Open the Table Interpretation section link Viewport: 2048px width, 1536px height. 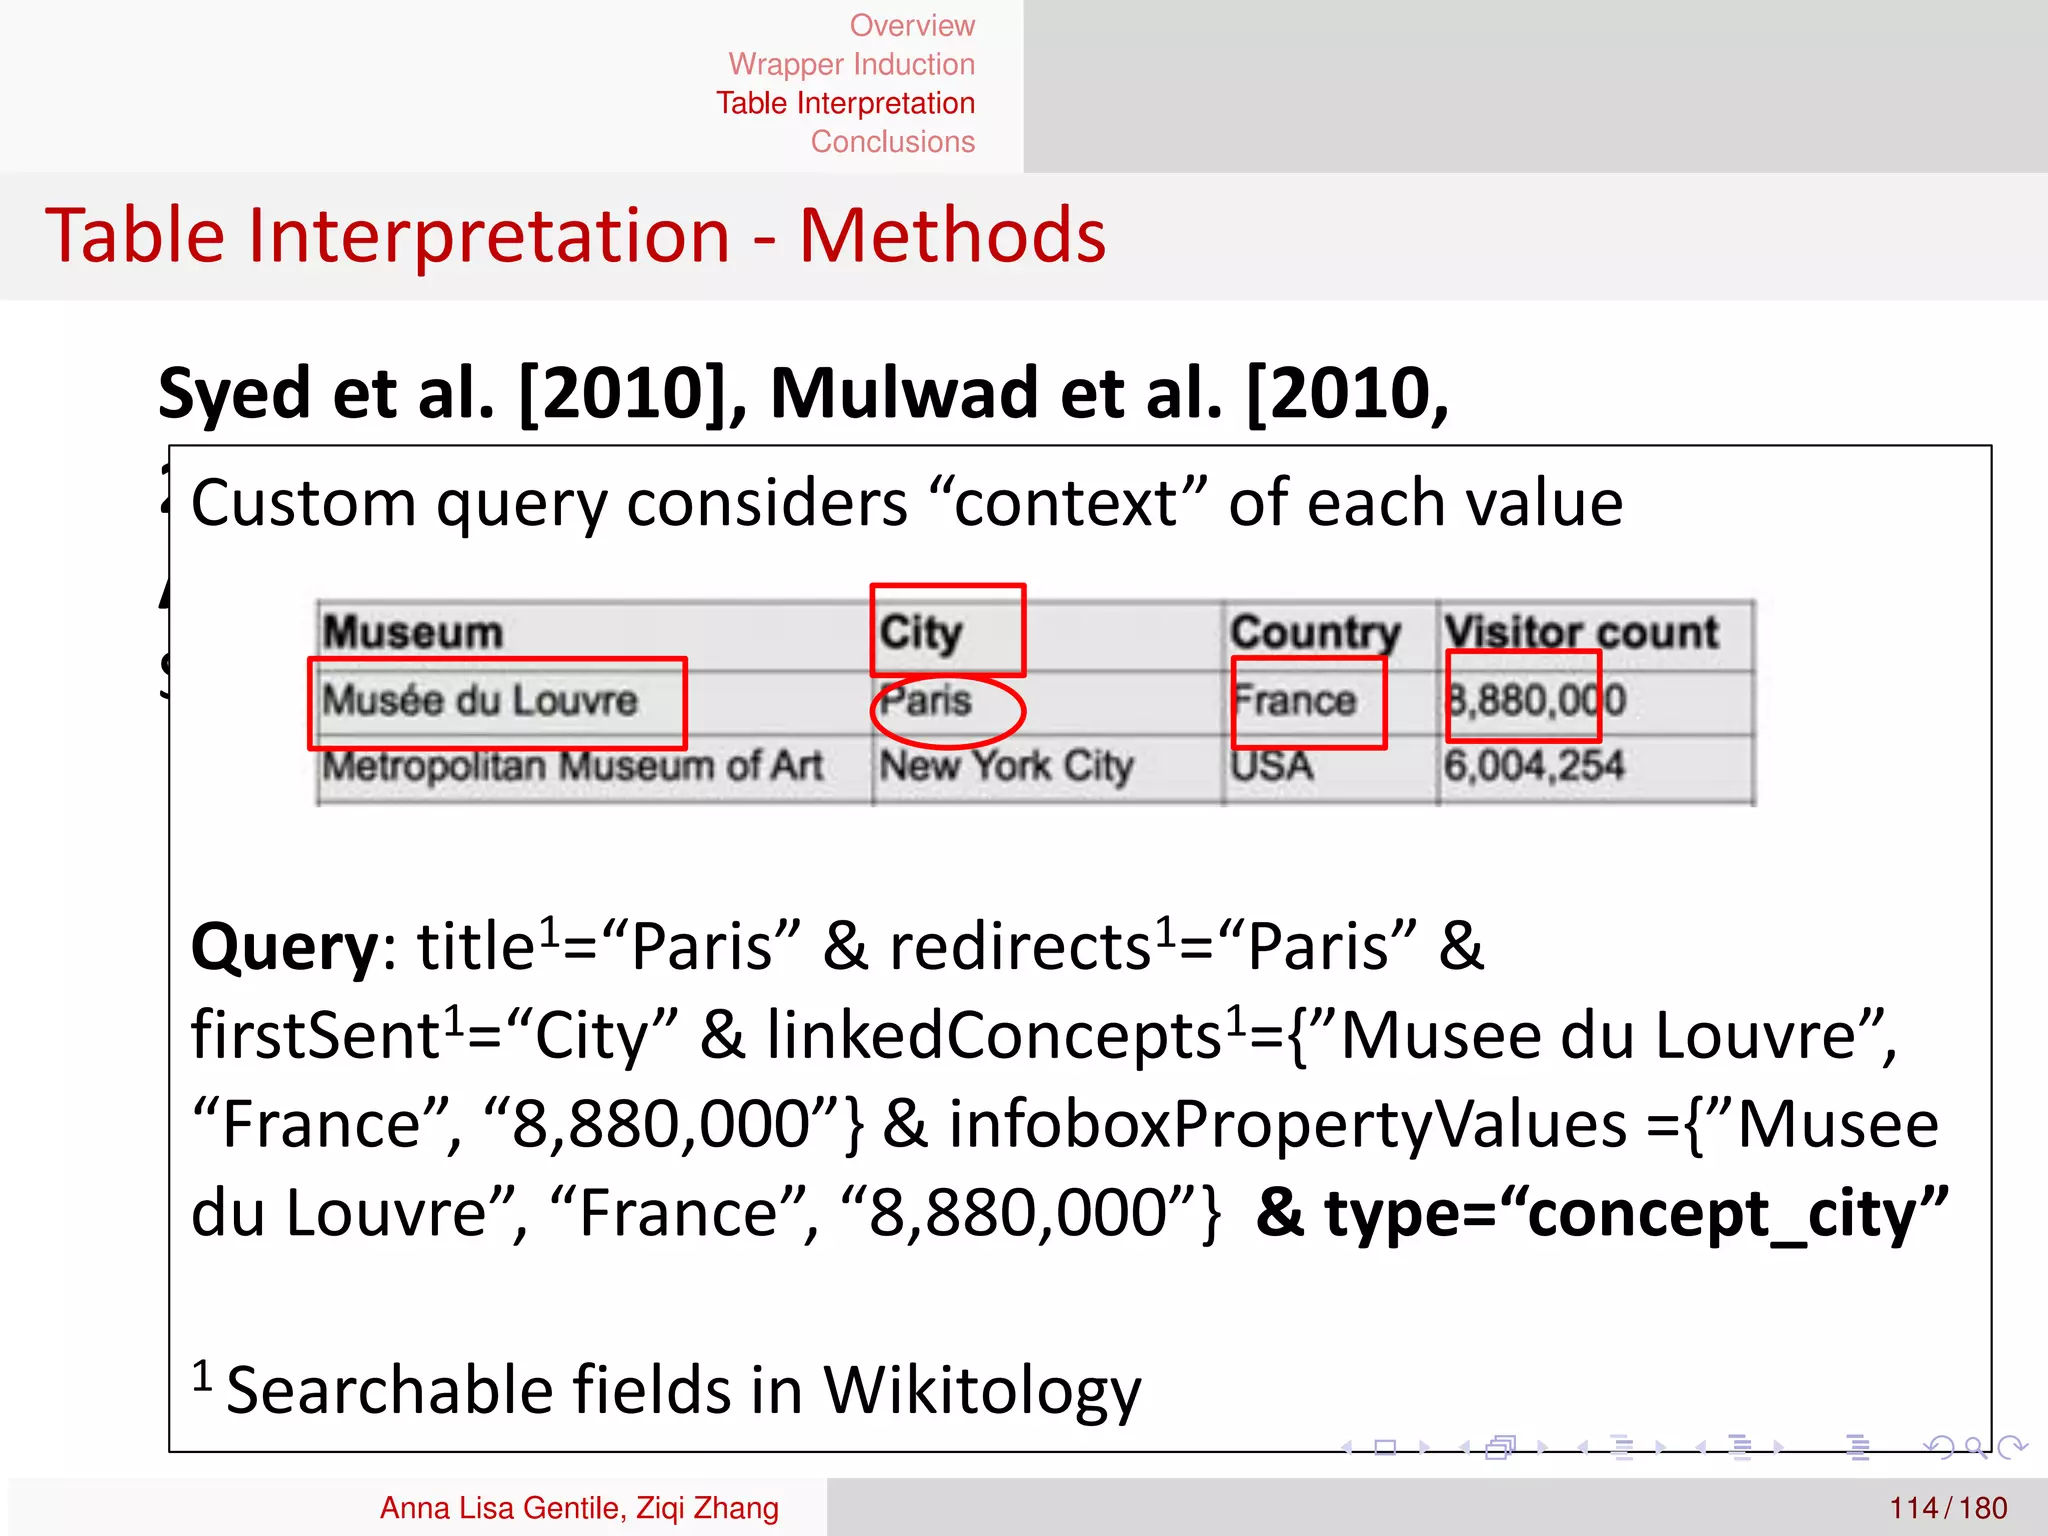pos(845,103)
